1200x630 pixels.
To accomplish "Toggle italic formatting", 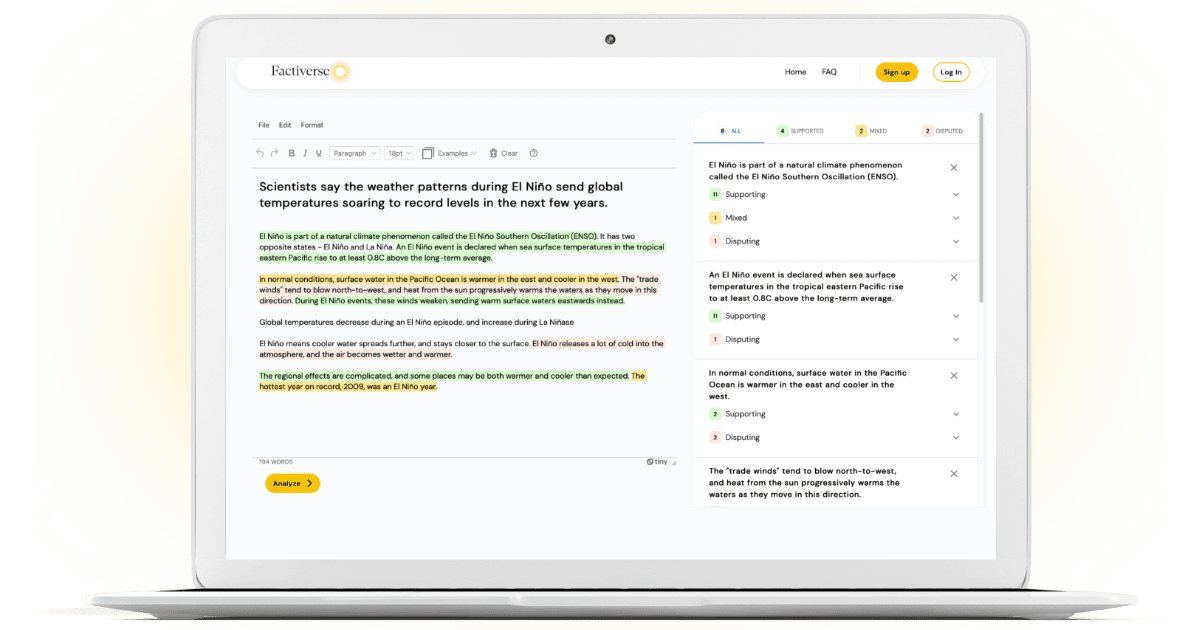I will 305,153.
